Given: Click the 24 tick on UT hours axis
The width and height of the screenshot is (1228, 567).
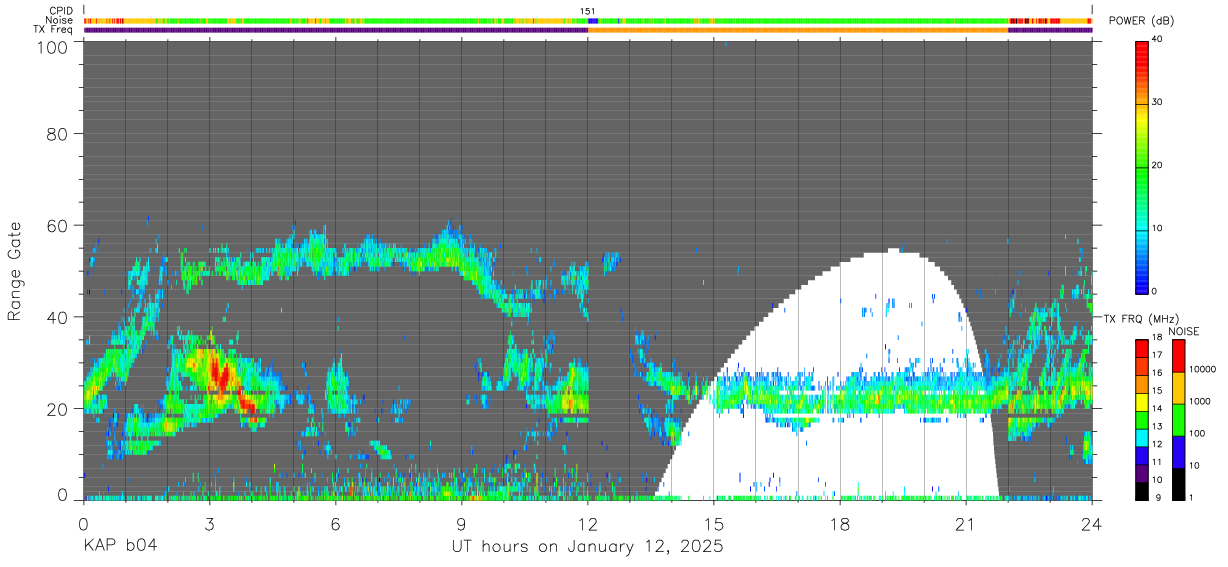Looking at the screenshot, I should (1091, 524).
